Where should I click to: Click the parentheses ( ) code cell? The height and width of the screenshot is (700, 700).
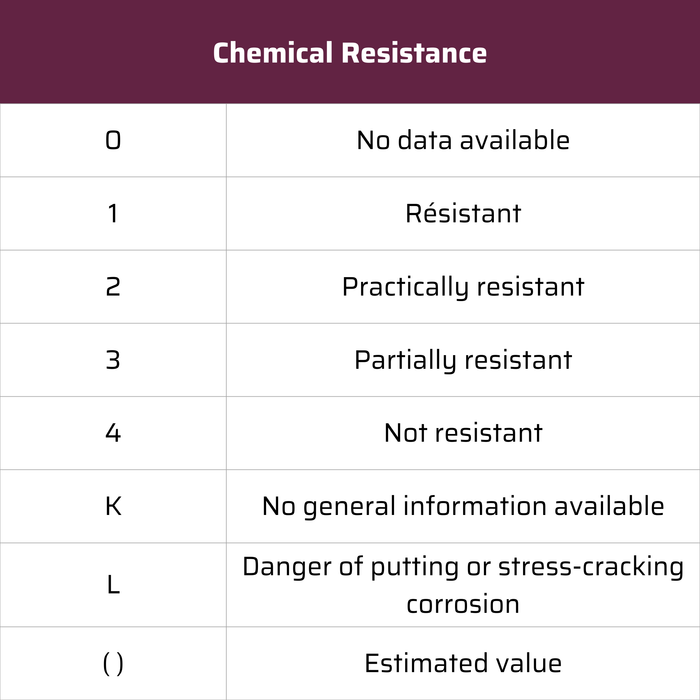point(113,663)
